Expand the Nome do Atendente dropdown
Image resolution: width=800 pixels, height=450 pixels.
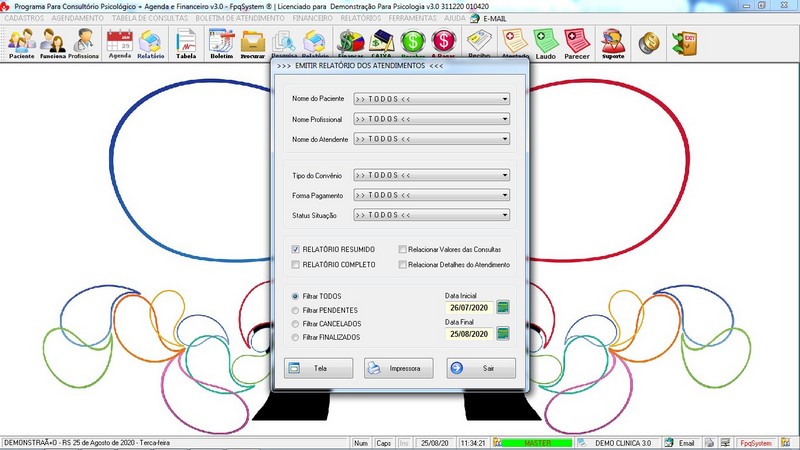tap(432, 139)
